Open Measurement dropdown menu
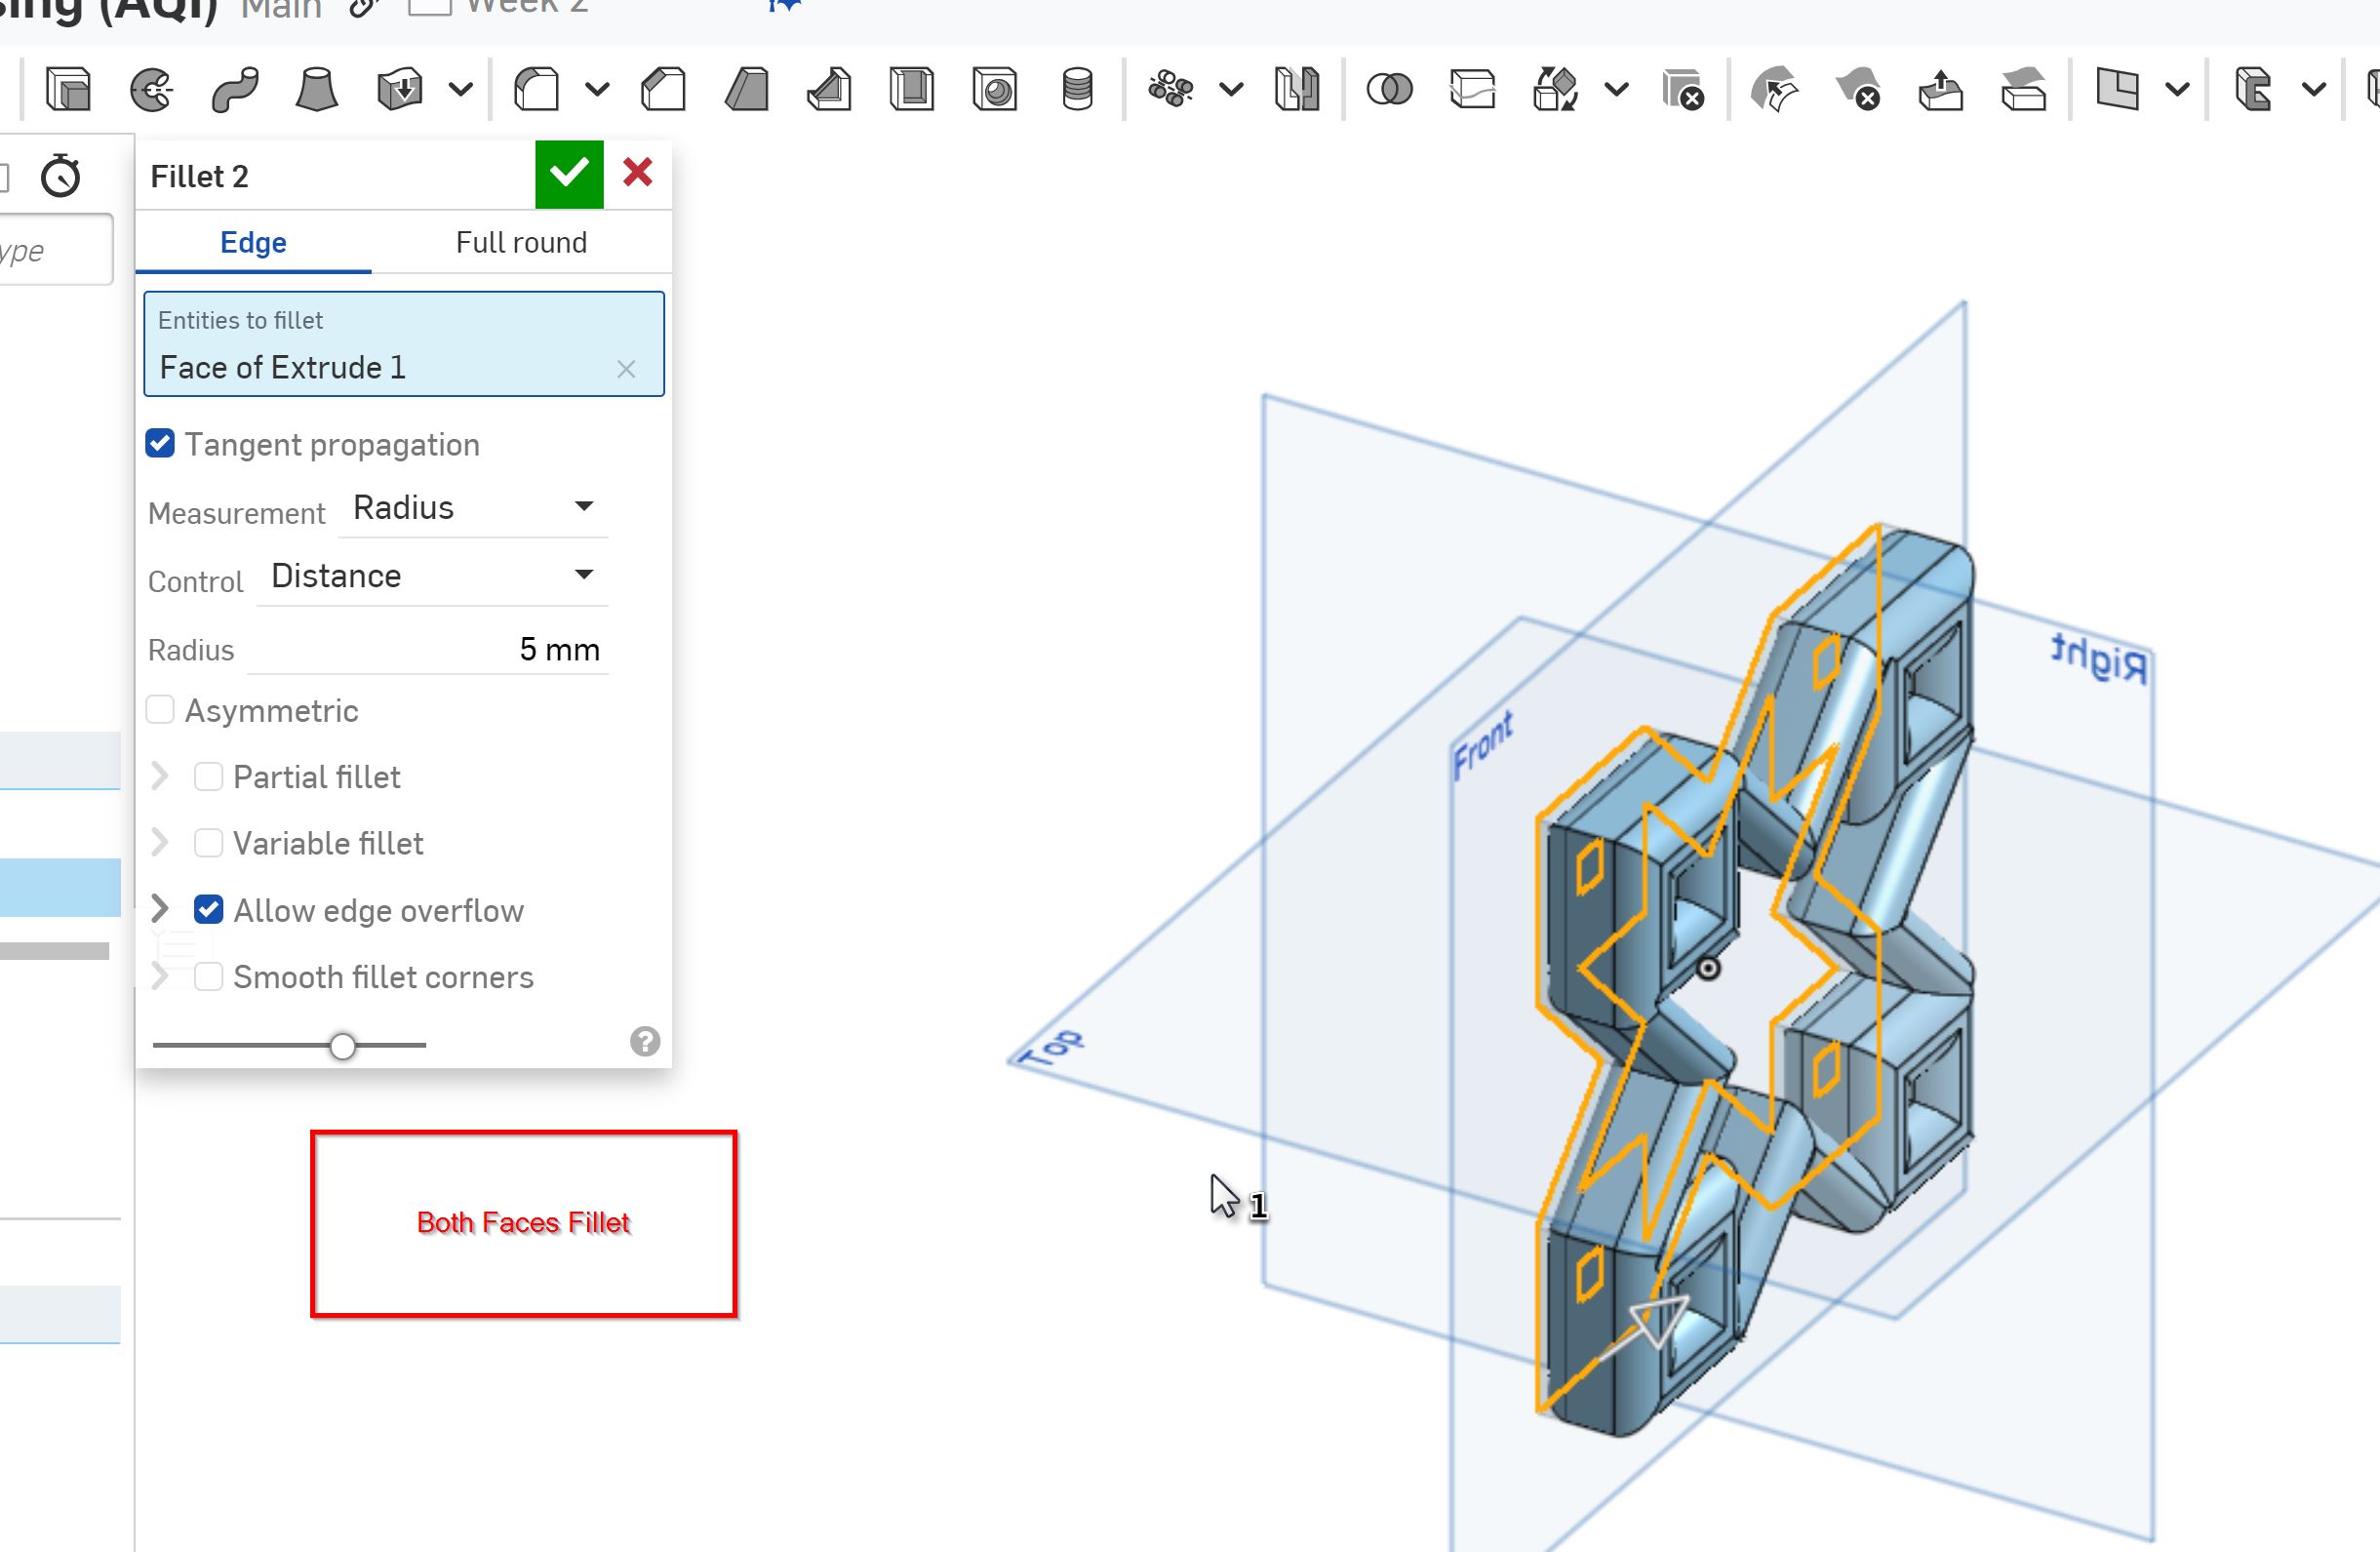 tap(468, 508)
